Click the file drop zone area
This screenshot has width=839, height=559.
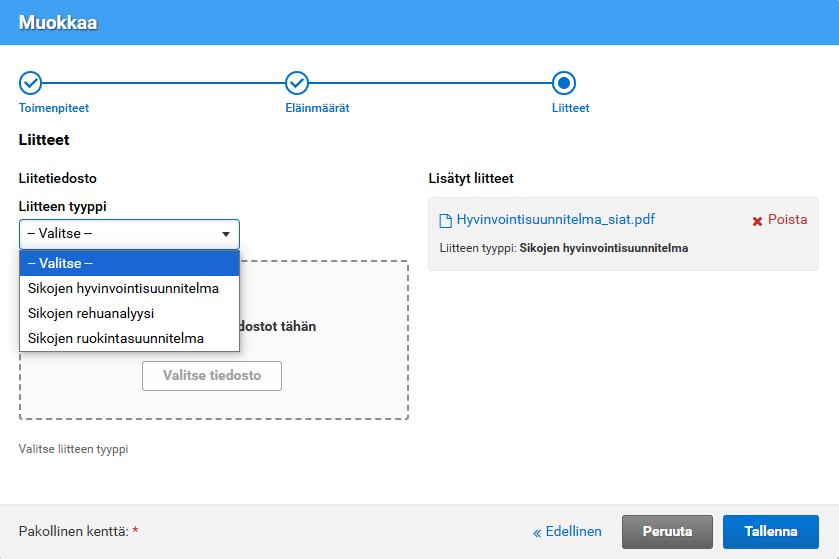point(330,395)
